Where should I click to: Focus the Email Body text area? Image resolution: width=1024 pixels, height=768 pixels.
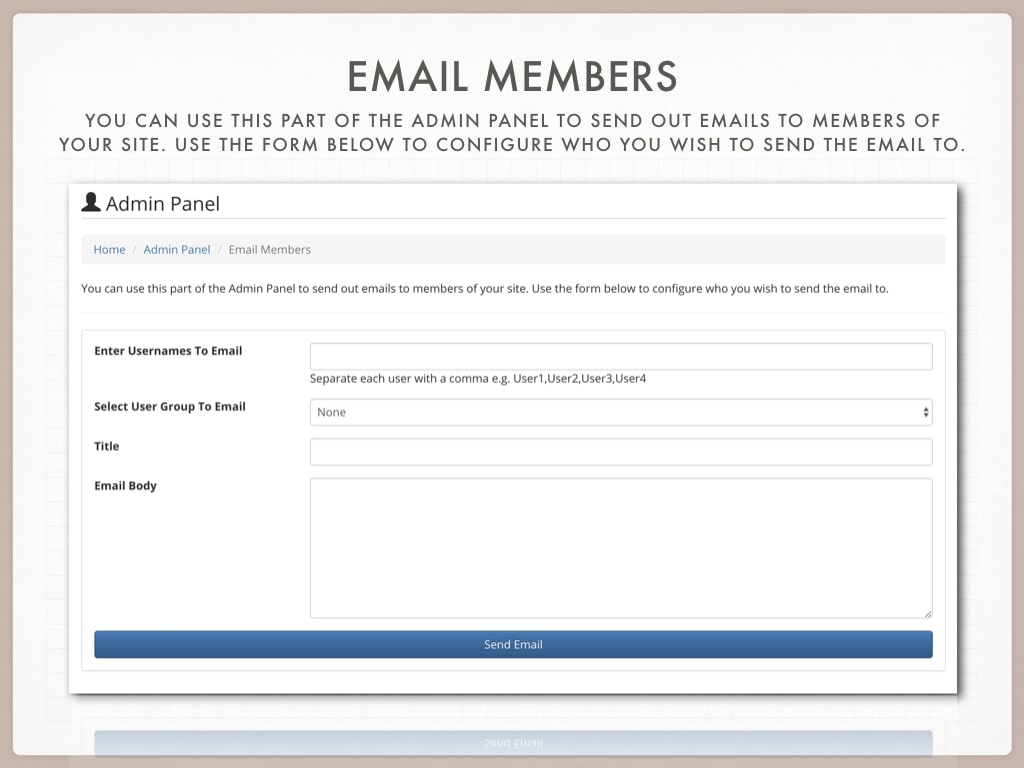coord(621,548)
